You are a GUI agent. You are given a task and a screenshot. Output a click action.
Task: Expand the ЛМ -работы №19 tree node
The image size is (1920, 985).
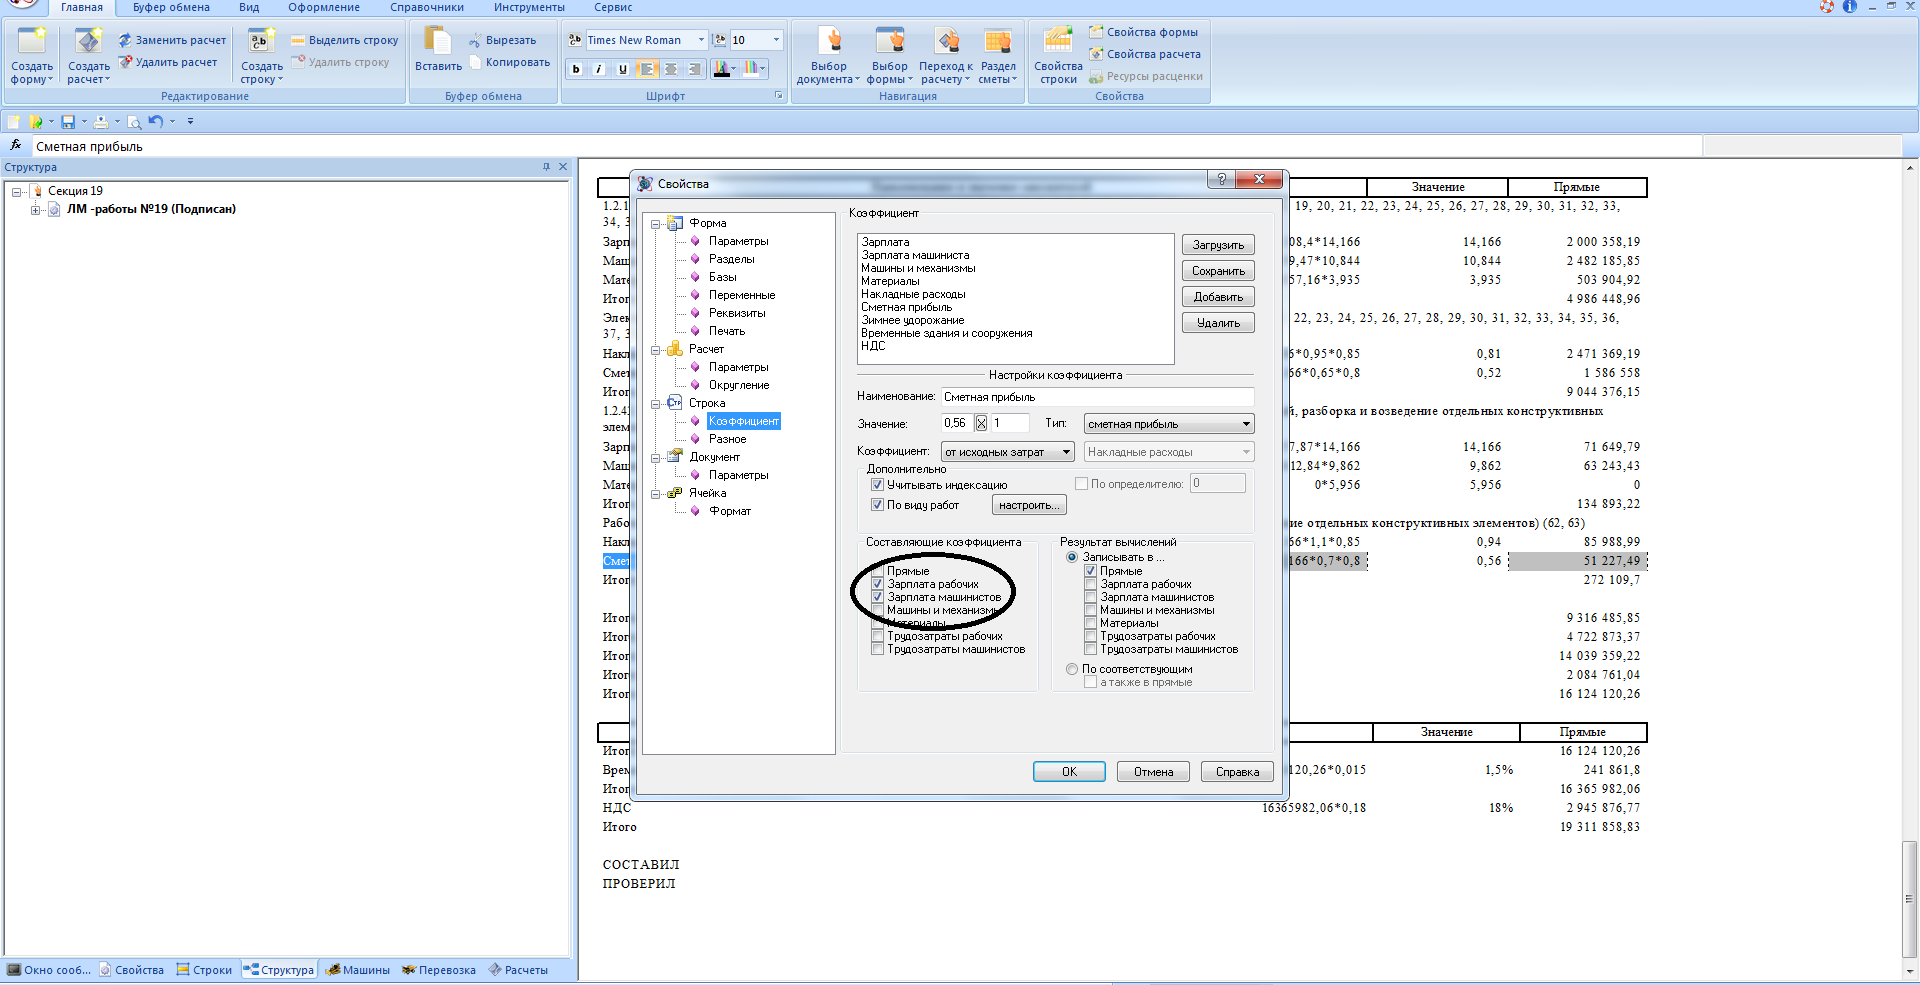(x=35, y=210)
